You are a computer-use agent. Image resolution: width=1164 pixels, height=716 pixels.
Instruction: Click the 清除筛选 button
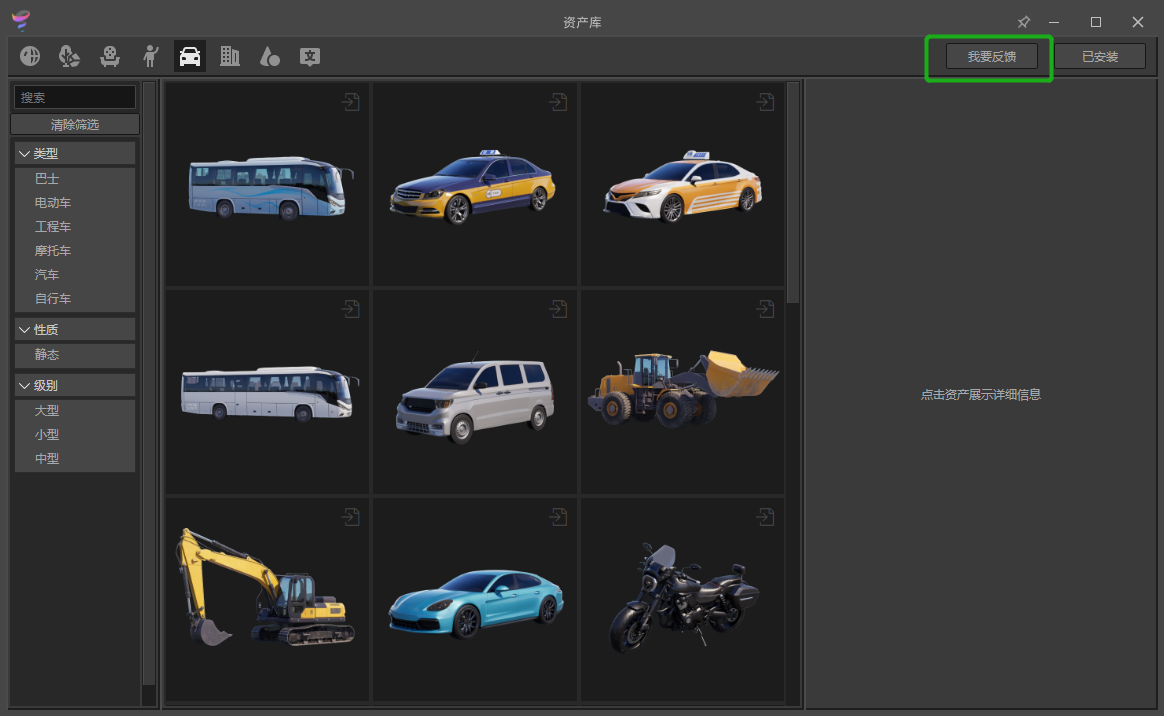(75, 125)
